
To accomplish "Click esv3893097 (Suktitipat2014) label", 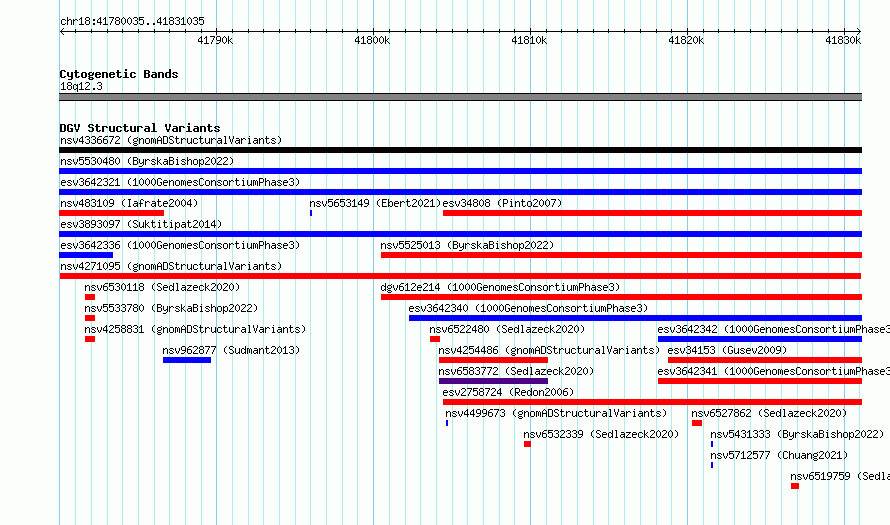I will (x=141, y=224).
